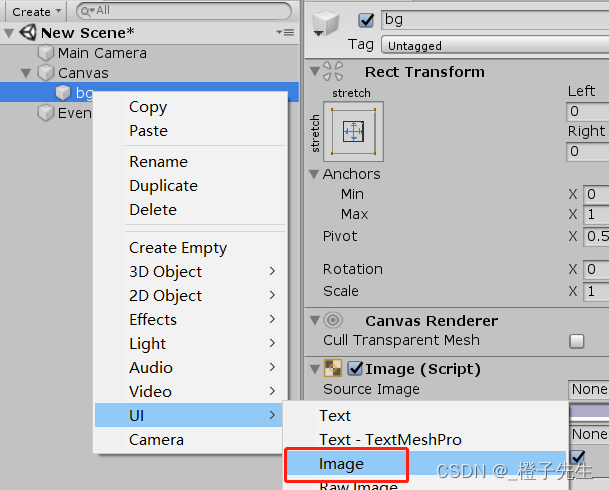Image resolution: width=609 pixels, height=490 pixels.
Task: Click the Image (Script) component icon
Action: point(333,368)
